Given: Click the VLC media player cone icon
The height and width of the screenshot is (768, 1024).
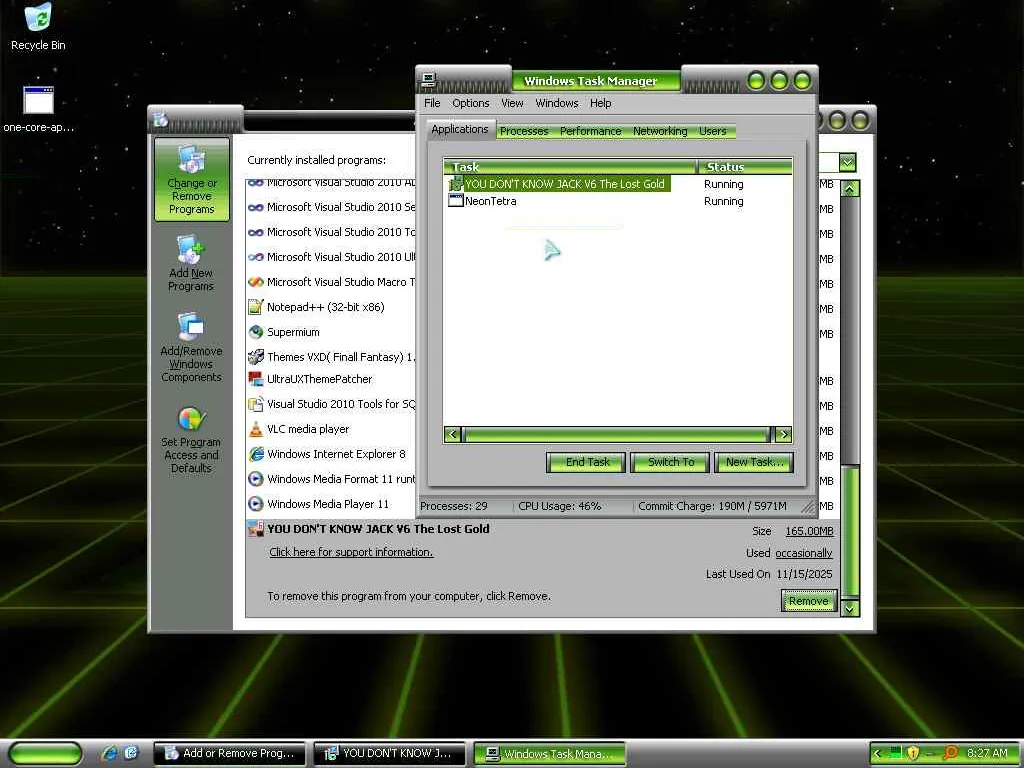Looking at the screenshot, I should (x=255, y=429).
